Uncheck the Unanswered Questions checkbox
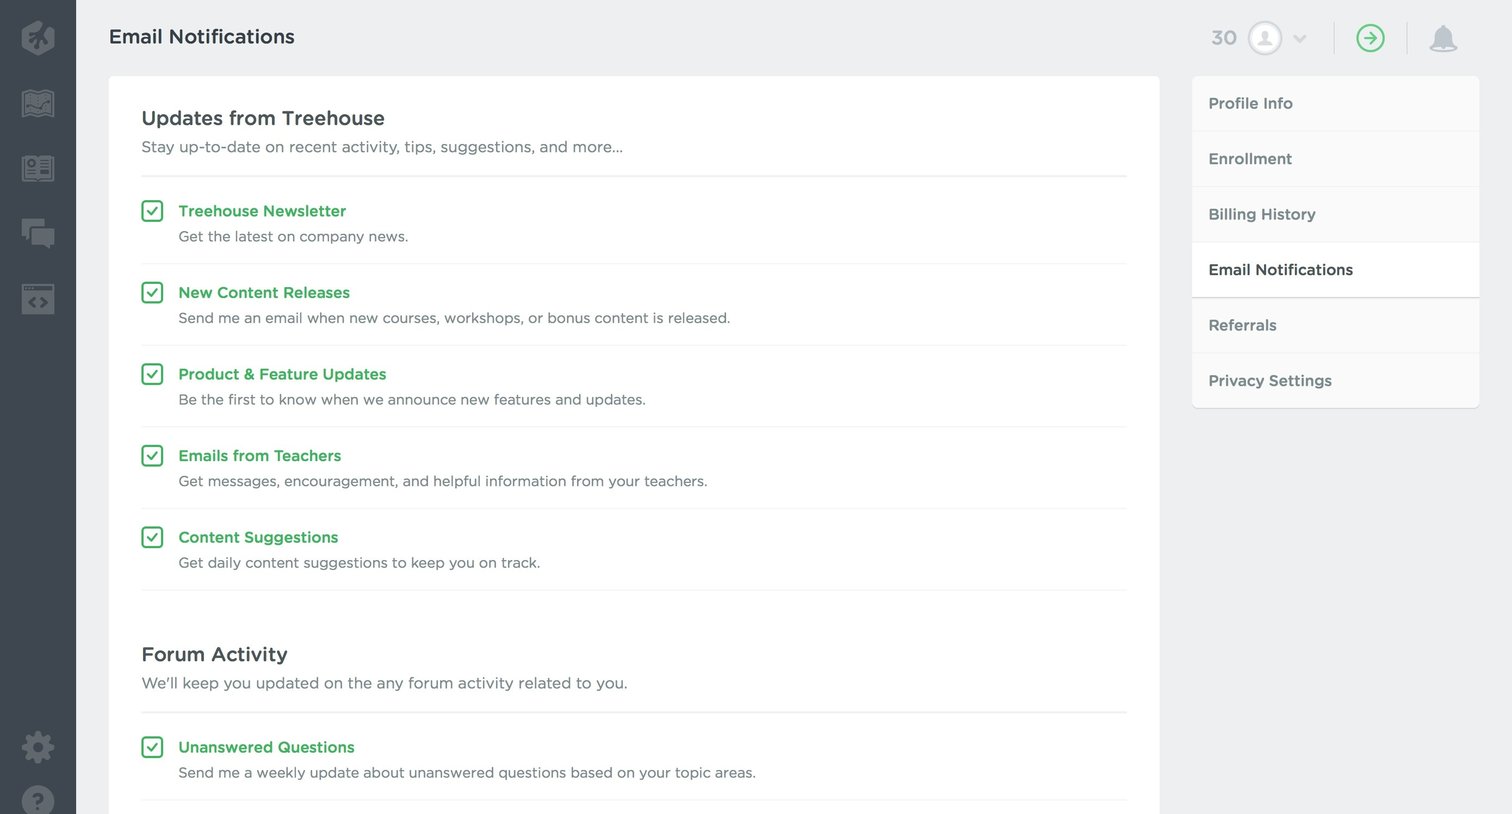 152,747
